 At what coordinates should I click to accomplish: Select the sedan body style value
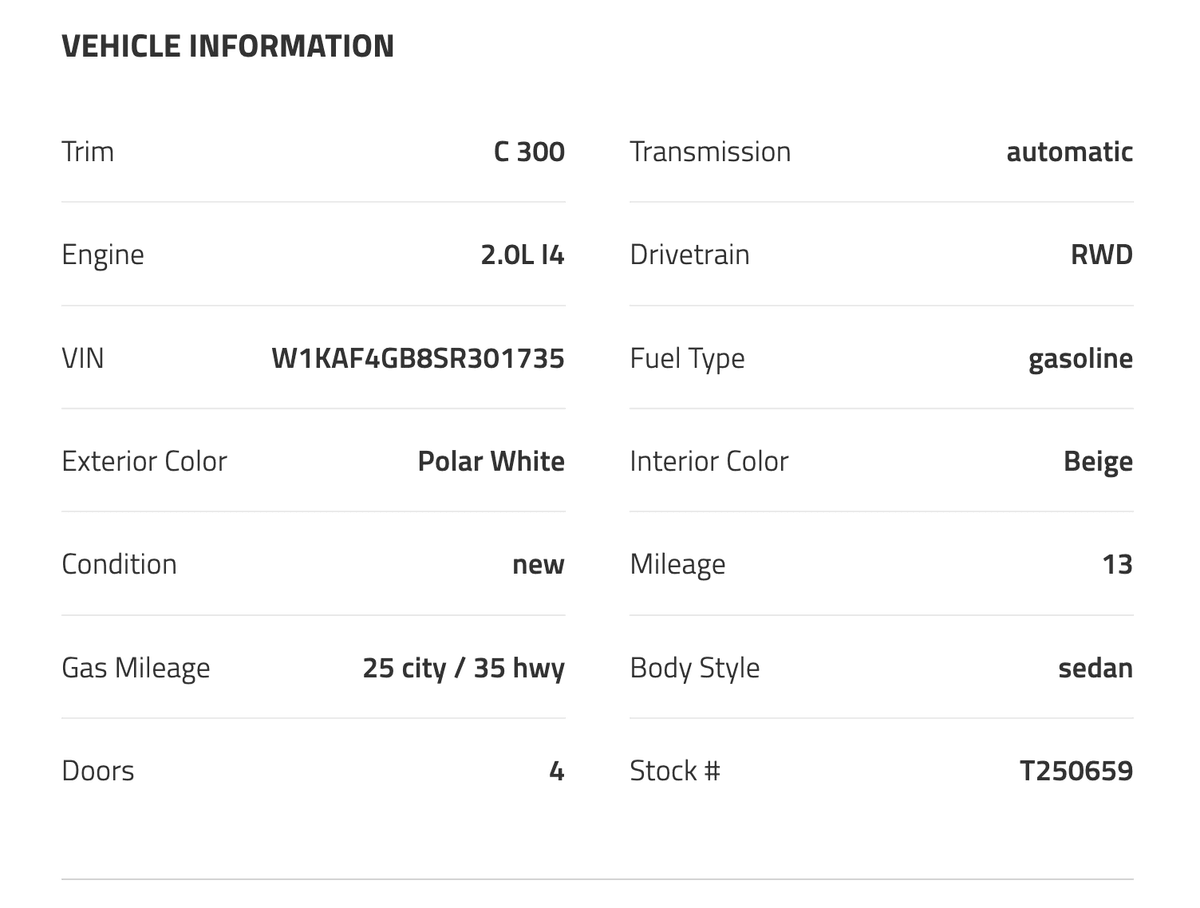point(1095,668)
